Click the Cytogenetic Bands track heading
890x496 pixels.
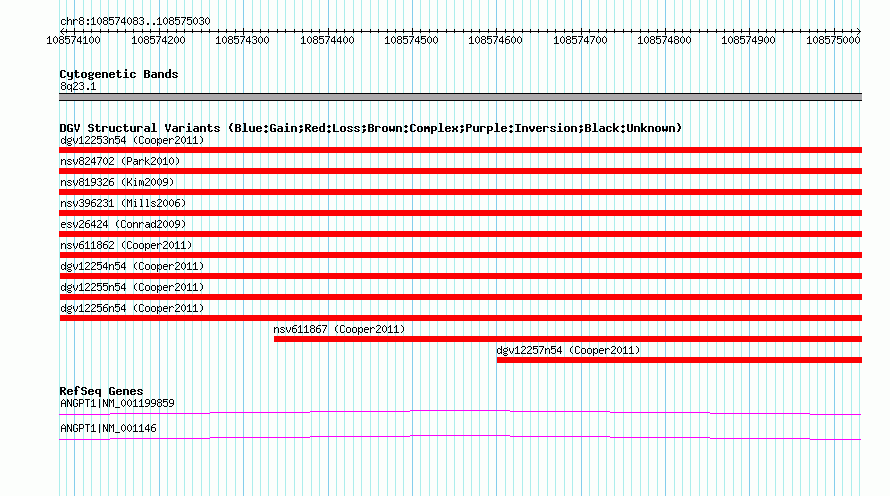tap(119, 74)
